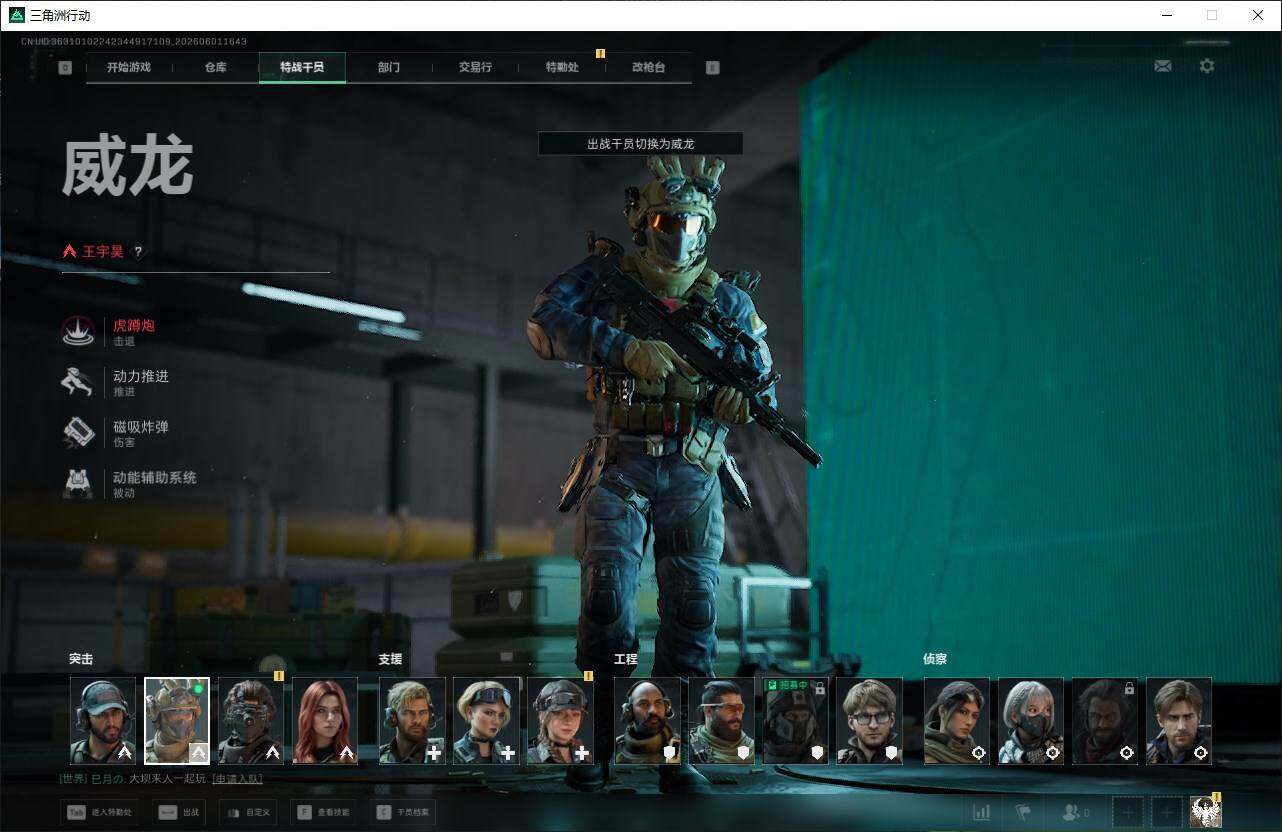Open the mail envelope icon

click(x=1162, y=66)
